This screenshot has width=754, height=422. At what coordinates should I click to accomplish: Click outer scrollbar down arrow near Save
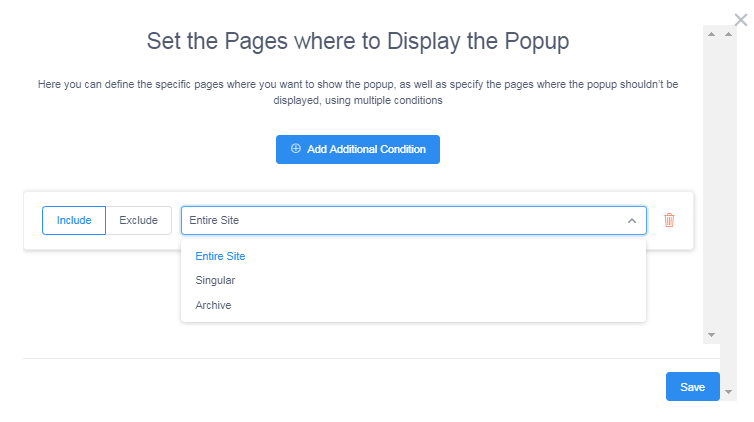[729, 392]
